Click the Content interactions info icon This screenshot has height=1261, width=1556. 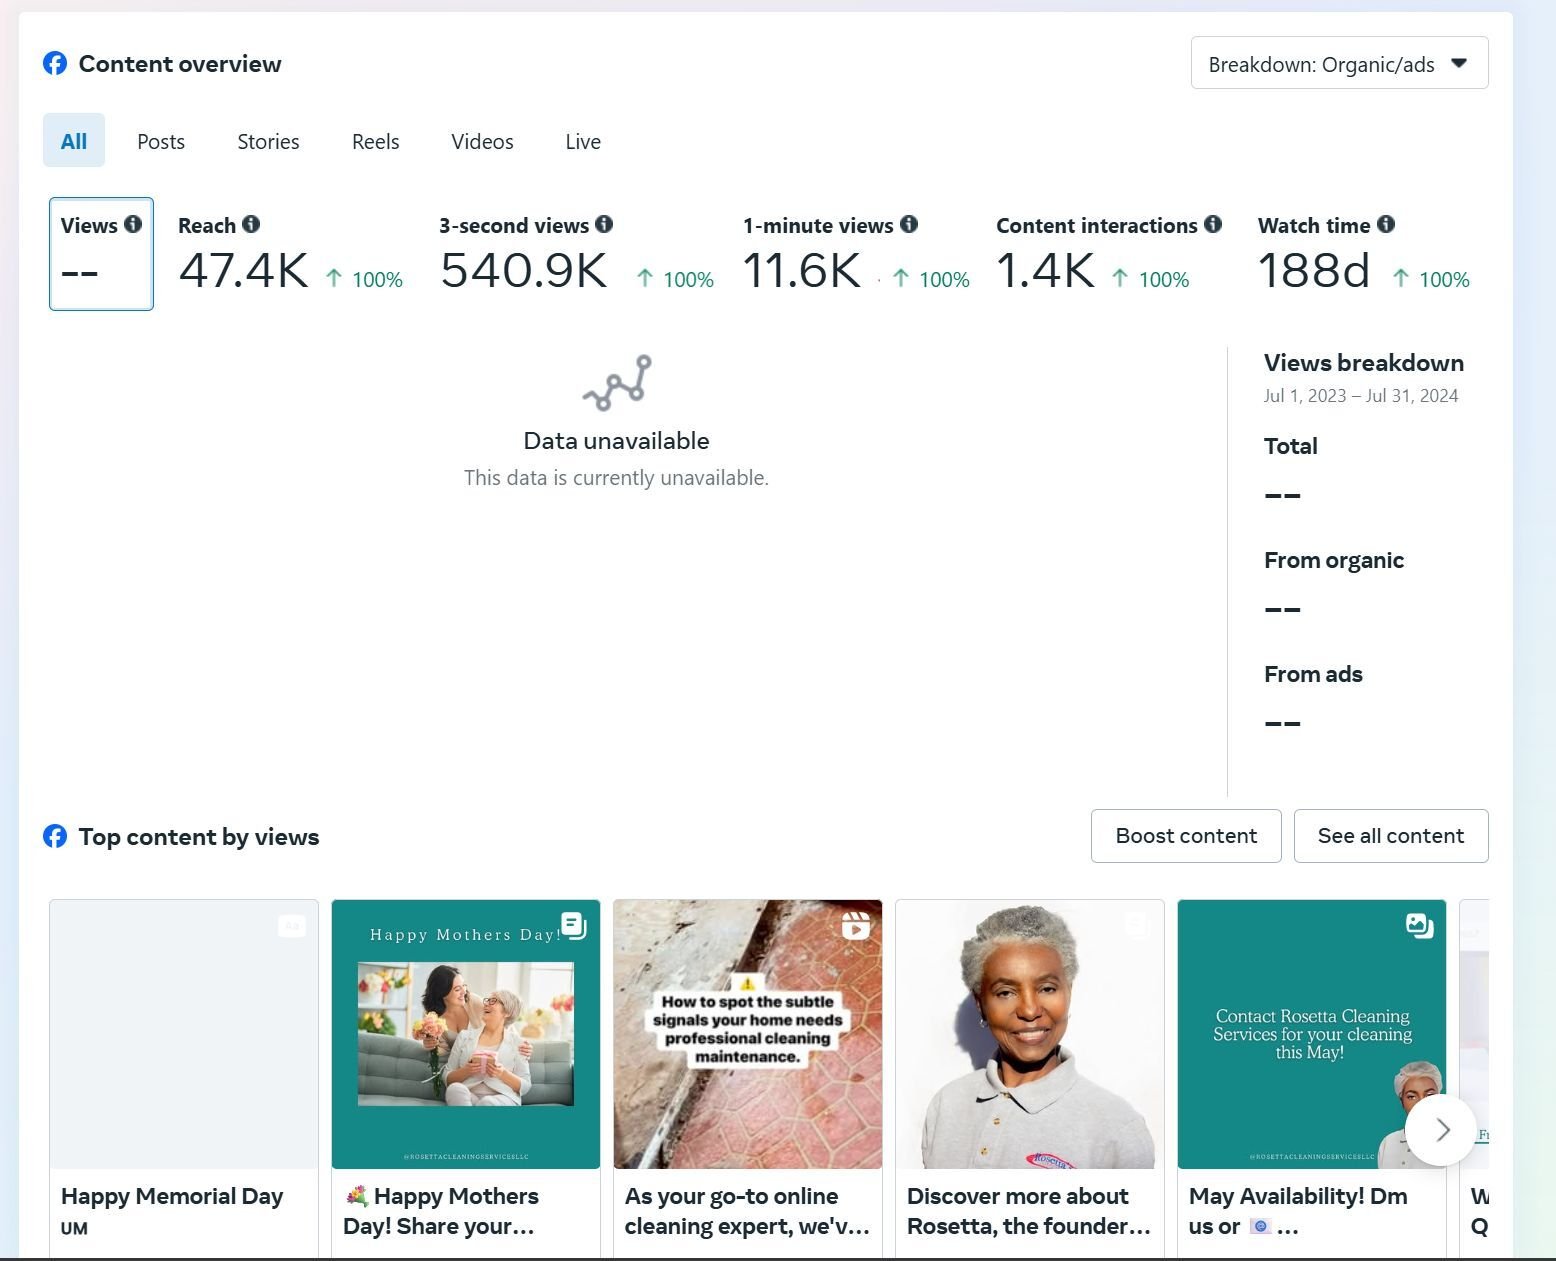tap(1213, 225)
